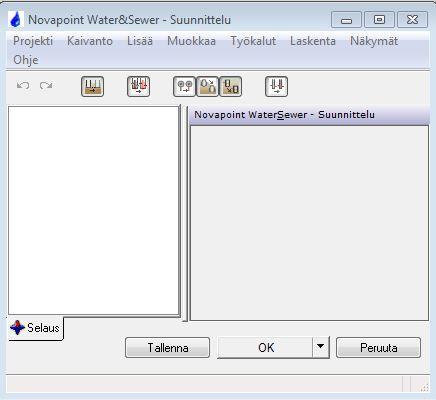Screen dimensions: 436x400
Task: Confirm with the OK button
Action: coord(265,348)
